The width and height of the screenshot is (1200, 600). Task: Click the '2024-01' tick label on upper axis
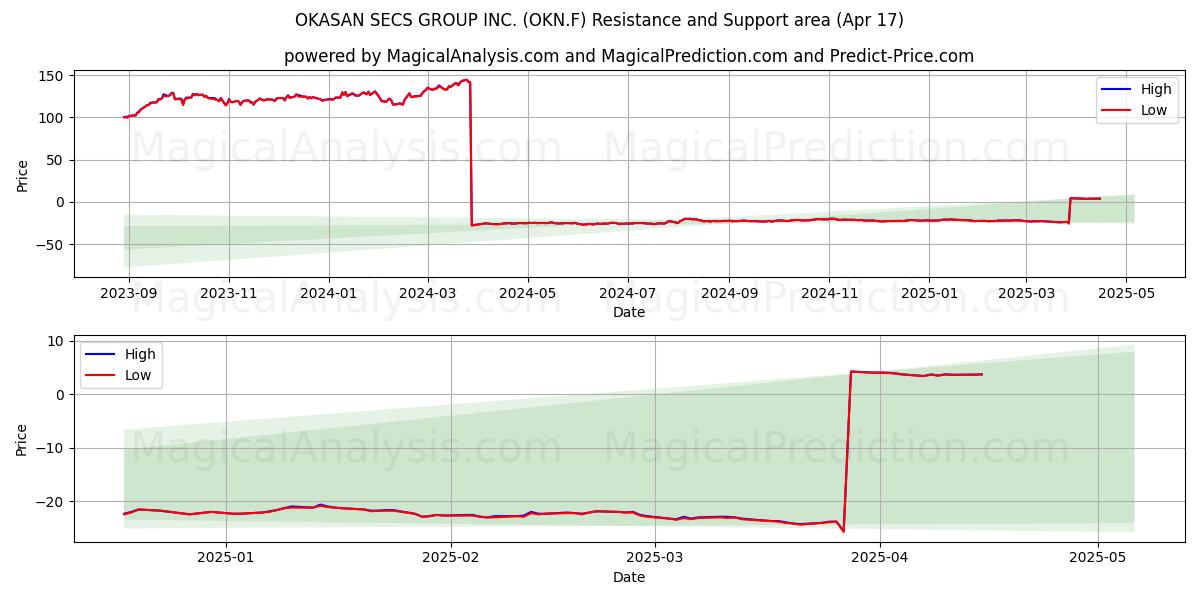click(329, 294)
